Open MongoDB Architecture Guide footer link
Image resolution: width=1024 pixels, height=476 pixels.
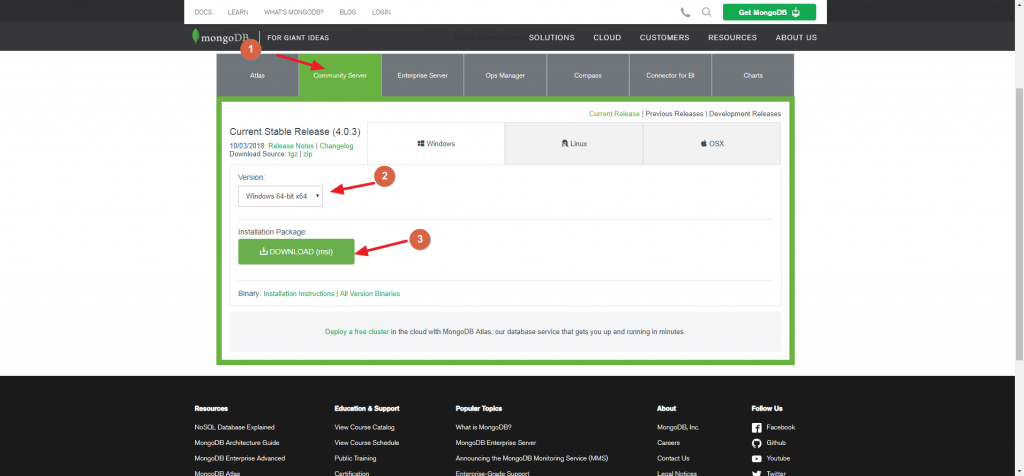click(x=237, y=443)
